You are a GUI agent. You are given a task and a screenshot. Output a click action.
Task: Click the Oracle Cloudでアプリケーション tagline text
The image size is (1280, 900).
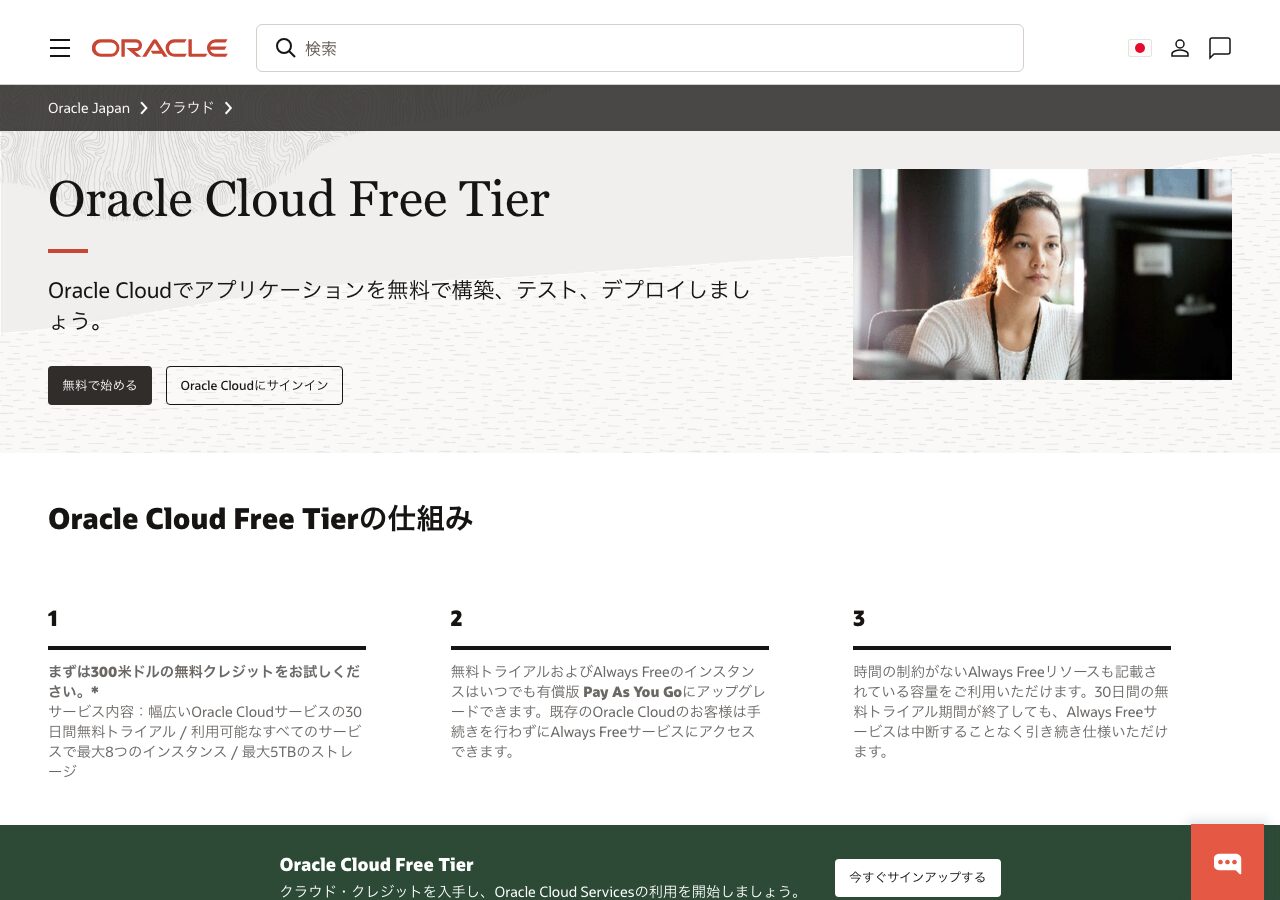(x=399, y=305)
